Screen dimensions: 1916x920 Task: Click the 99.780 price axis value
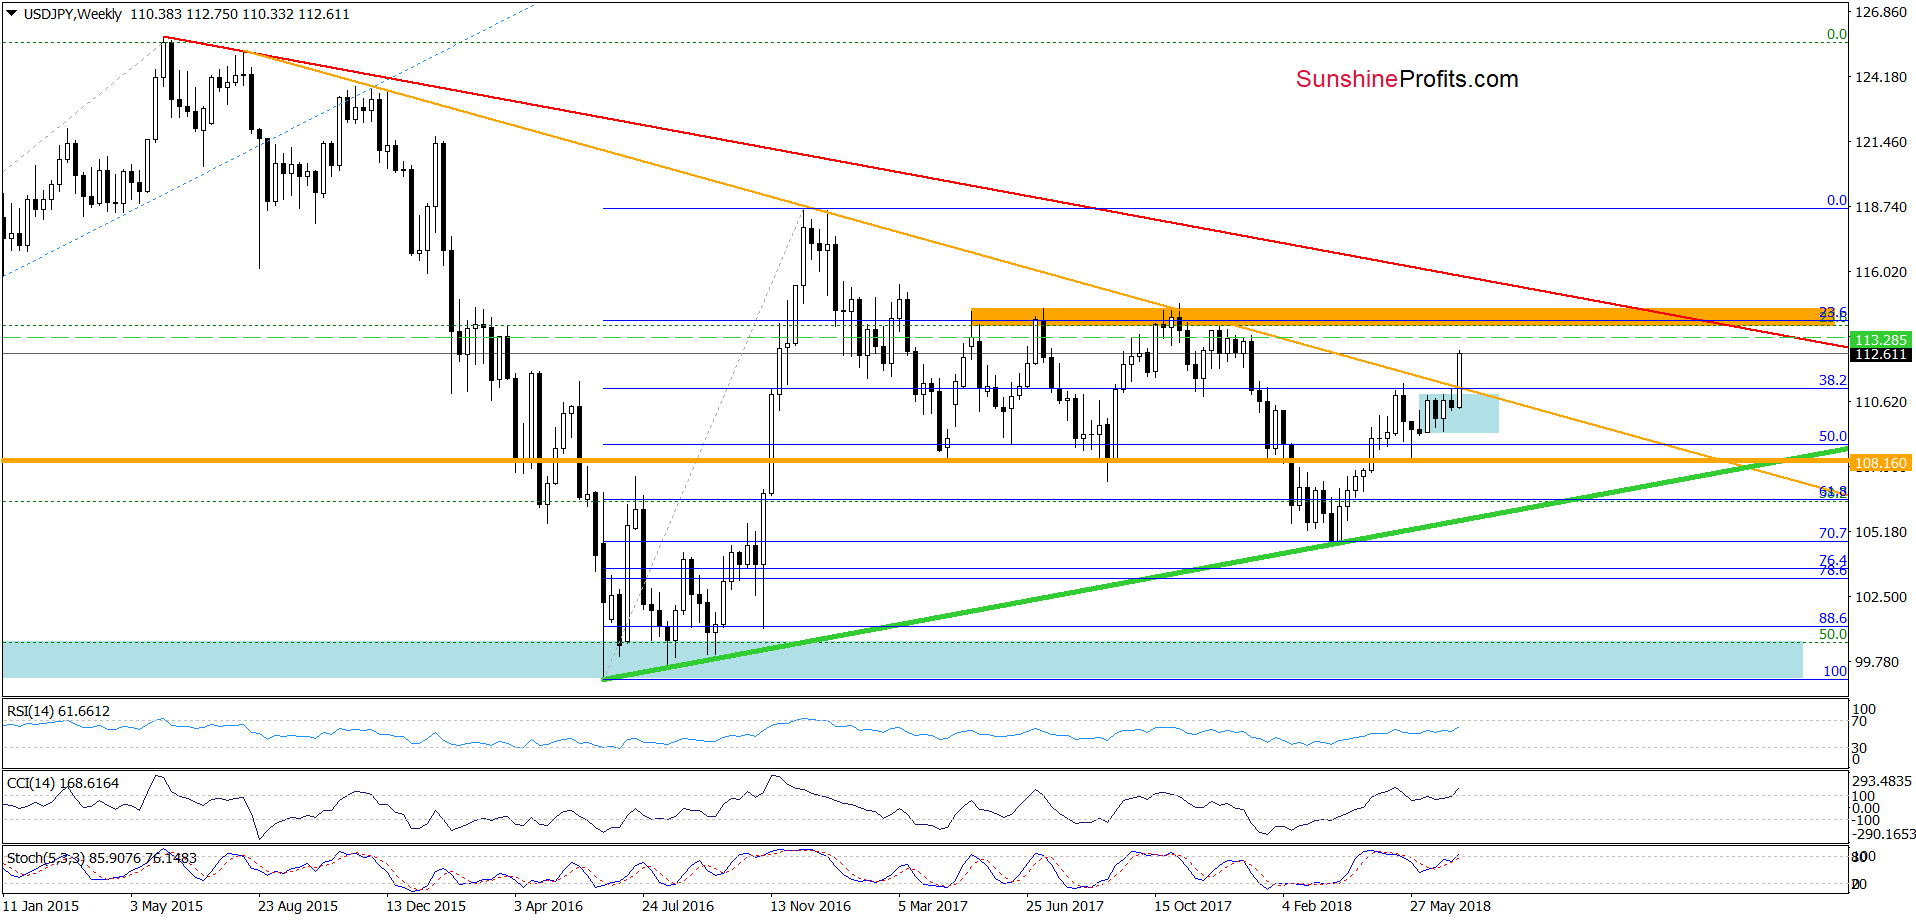point(1877,662)
